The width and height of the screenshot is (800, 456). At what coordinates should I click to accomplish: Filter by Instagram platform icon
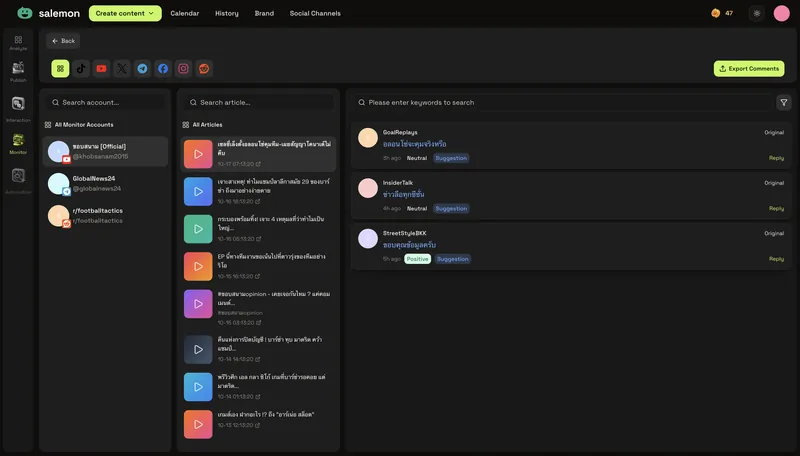183,68
